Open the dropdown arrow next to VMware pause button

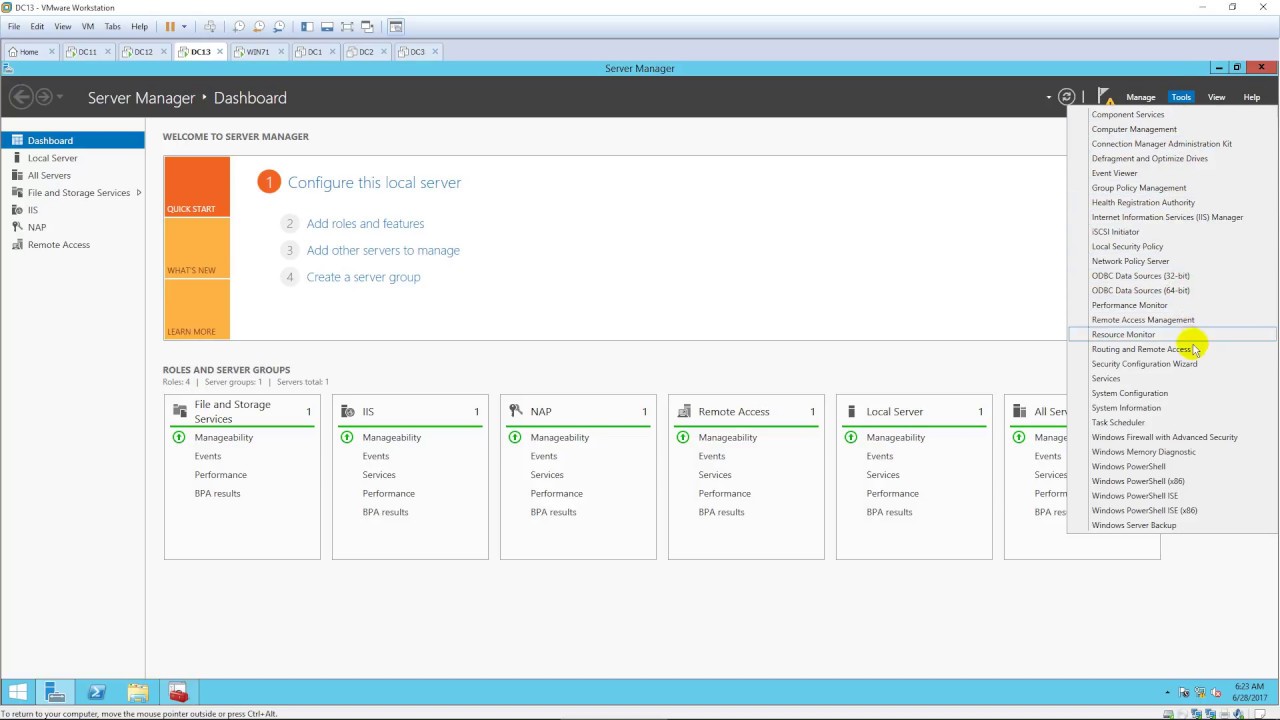pyautogui.click(x=184, y=26)
